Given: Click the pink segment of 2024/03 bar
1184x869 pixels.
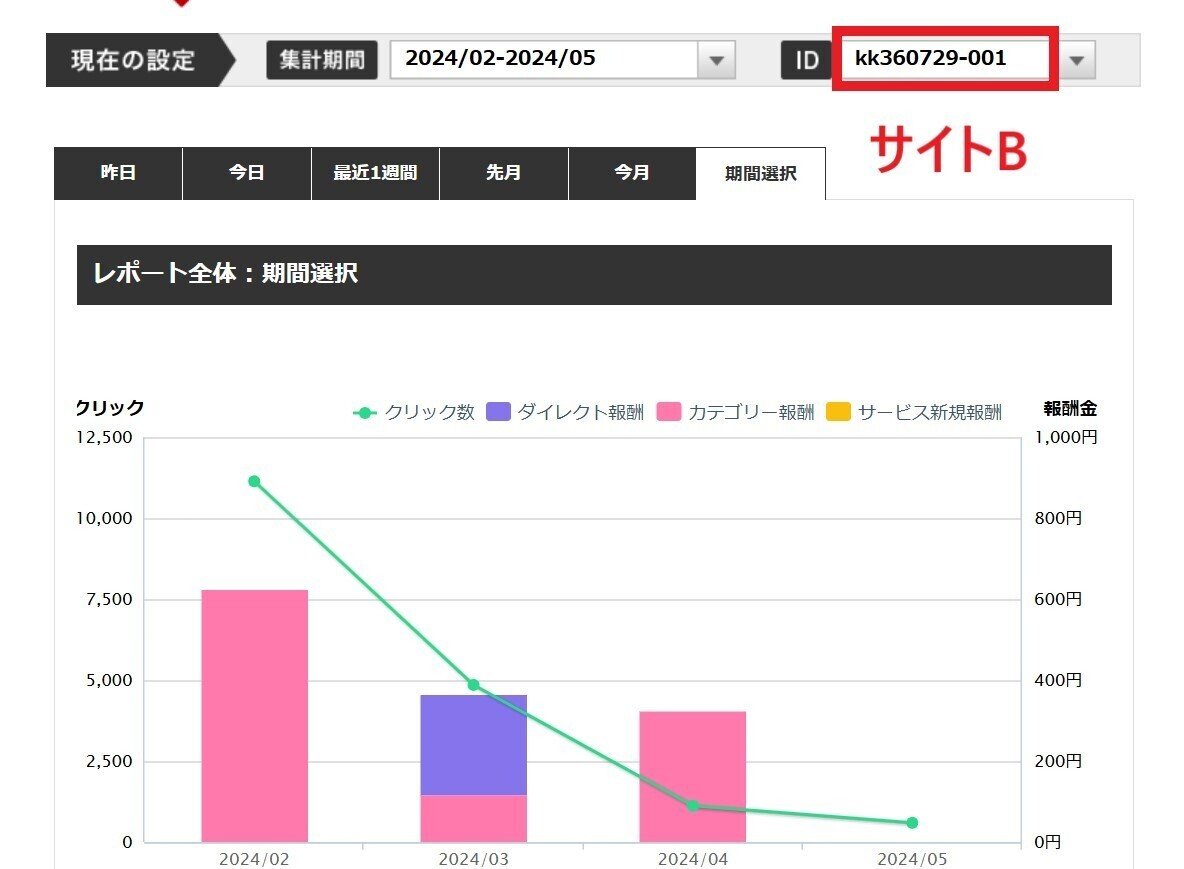Looking at the screenshot, I should coord(473,818).
